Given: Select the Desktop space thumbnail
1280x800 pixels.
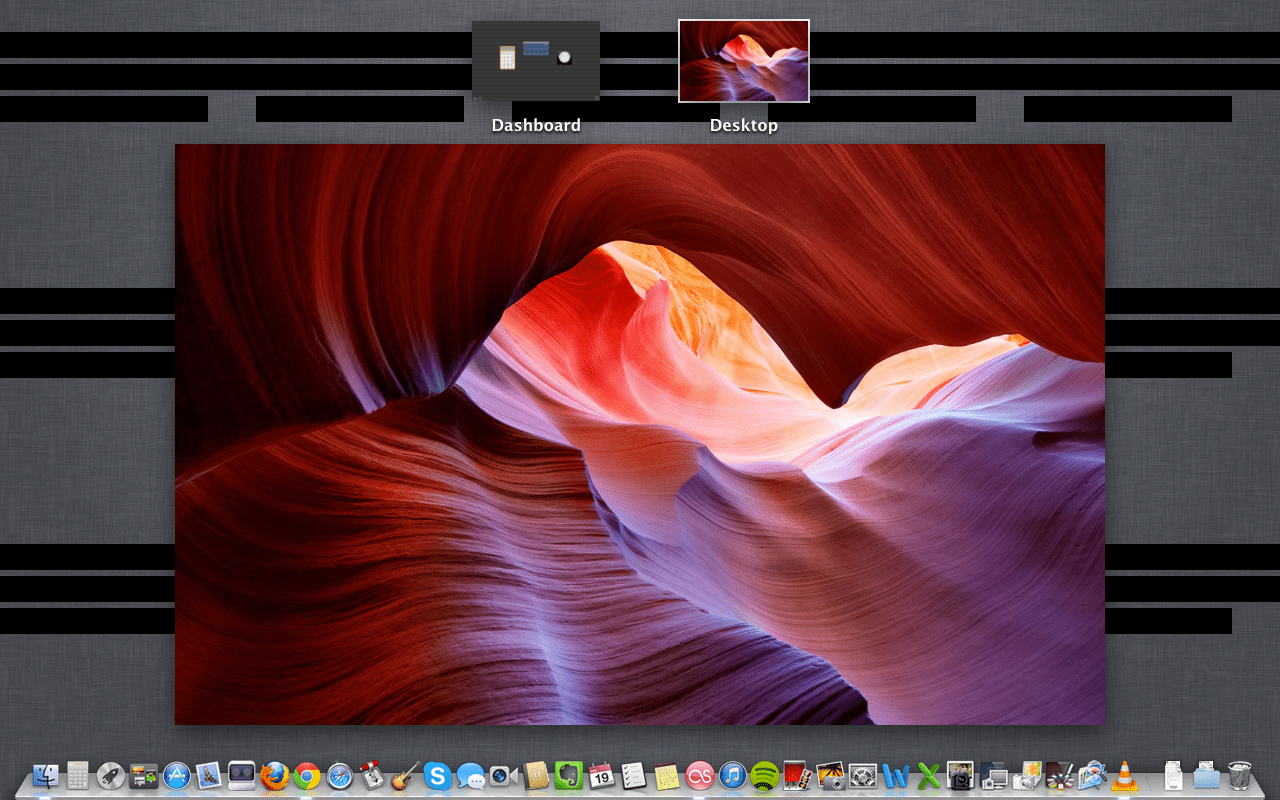Looking at the screenshot, I should coord(744,61).
